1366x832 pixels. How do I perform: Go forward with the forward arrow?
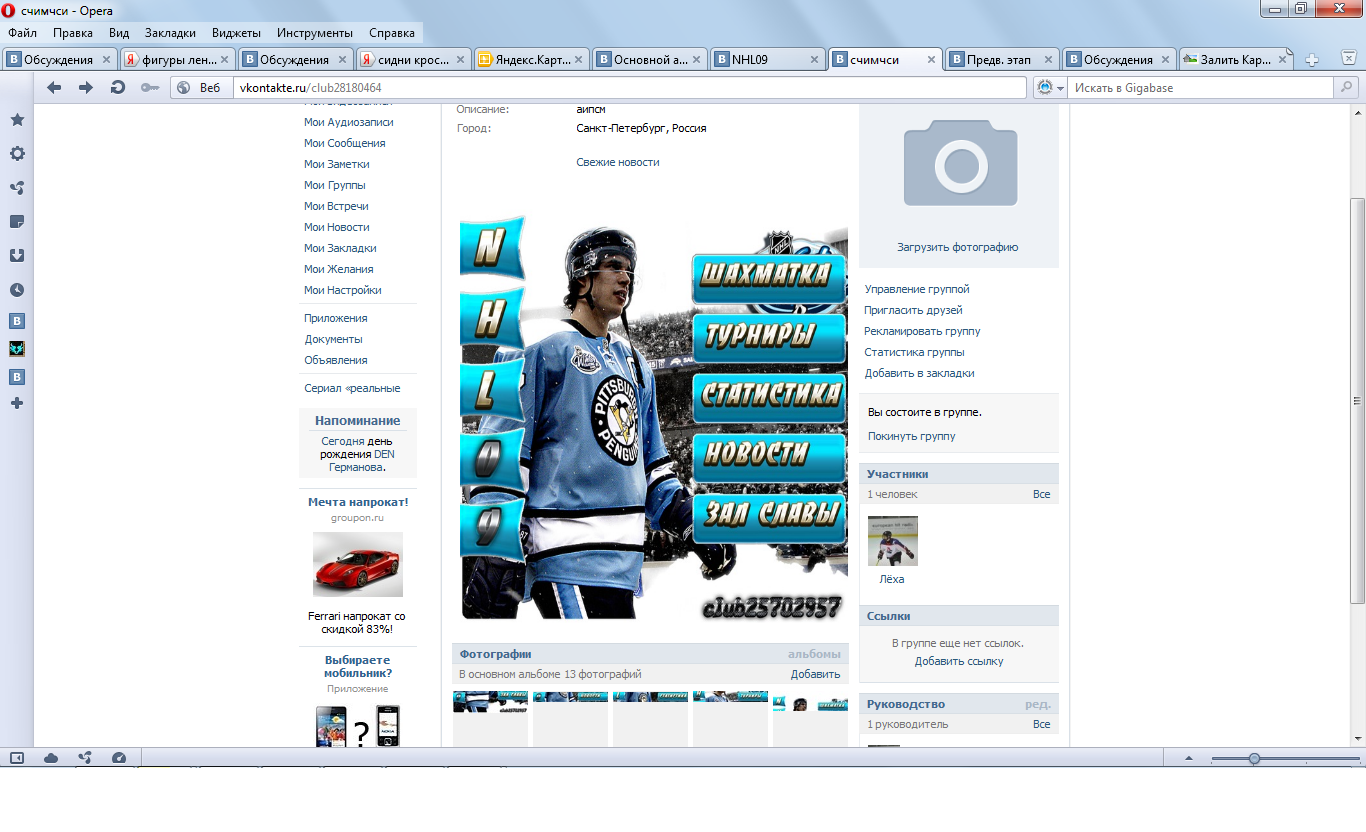86,88
